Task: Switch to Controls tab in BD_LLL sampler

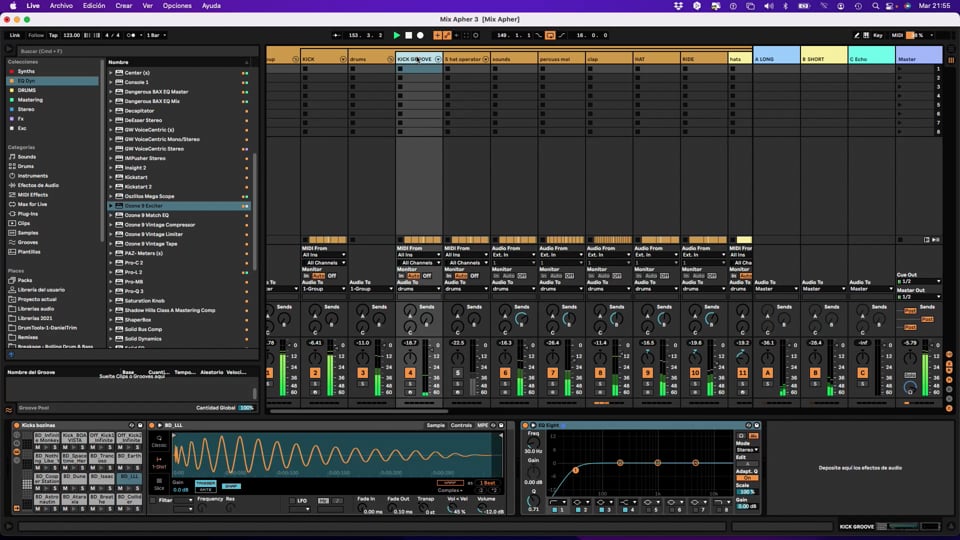Action: click(x=461, y=425)
